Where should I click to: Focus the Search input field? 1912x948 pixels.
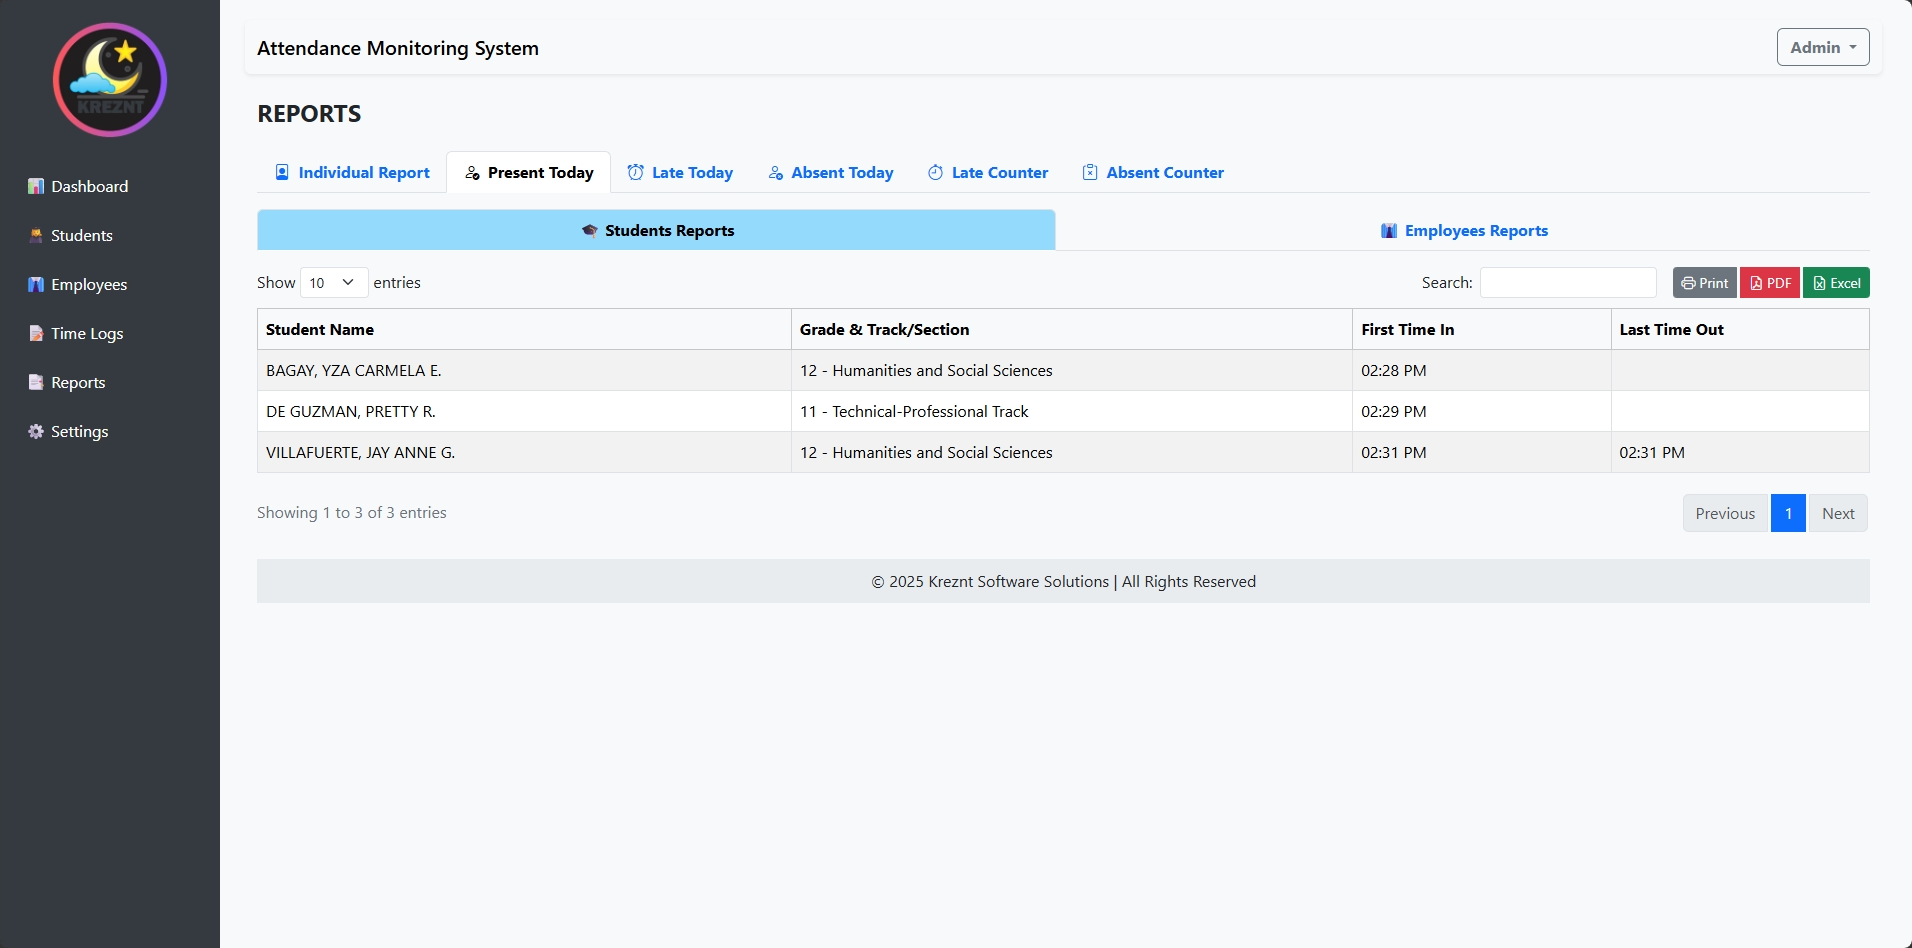[x=1568, y=283]
